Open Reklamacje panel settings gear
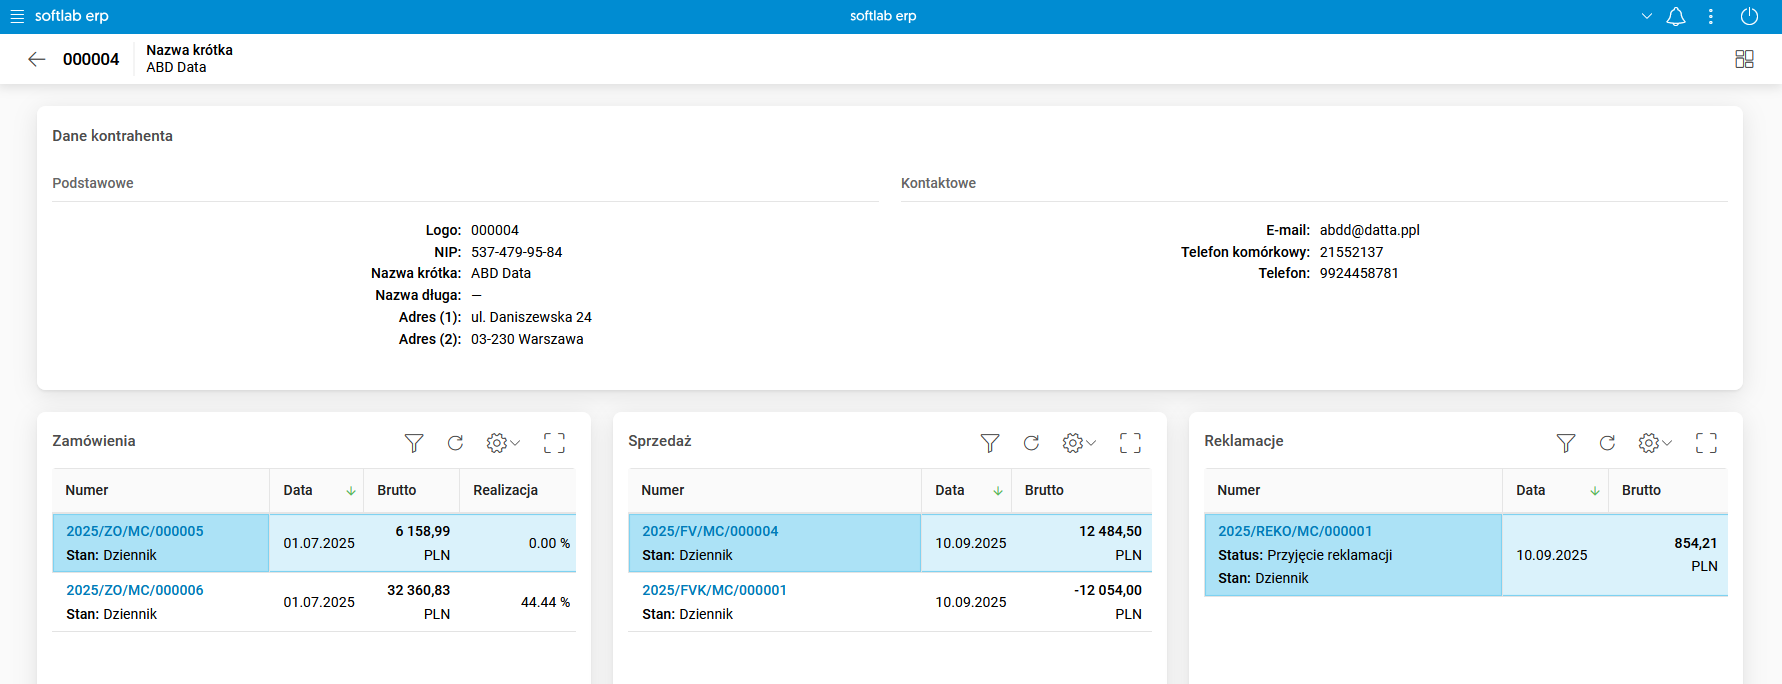This screenshot has width=1782, height=684. (x=1655, y=443)
